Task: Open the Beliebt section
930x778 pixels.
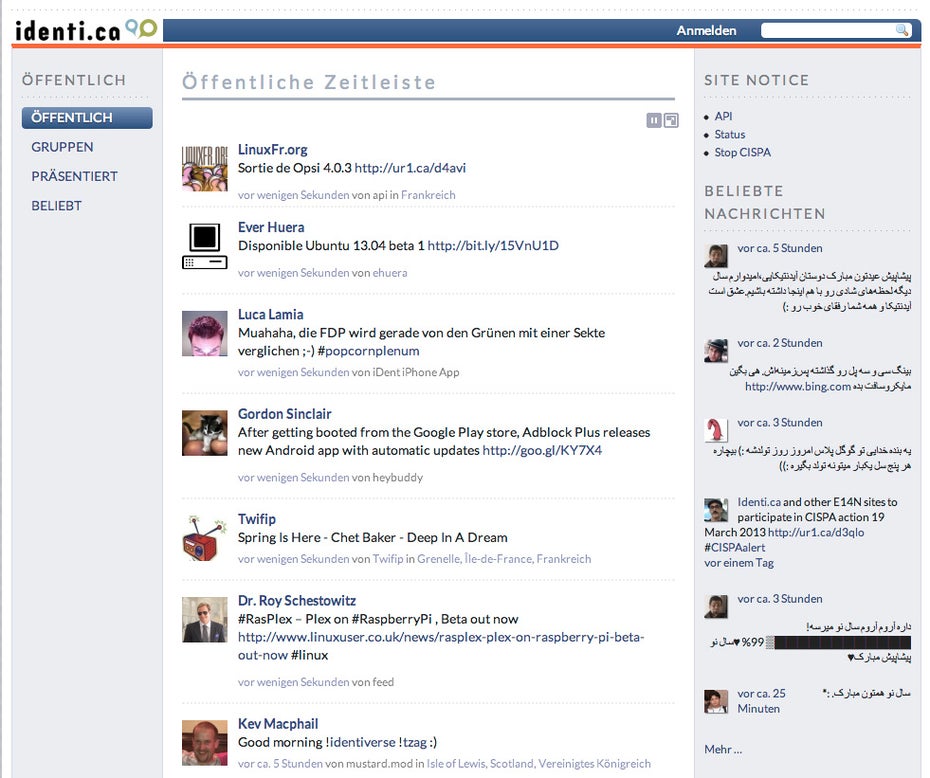Action: [57, 206]
